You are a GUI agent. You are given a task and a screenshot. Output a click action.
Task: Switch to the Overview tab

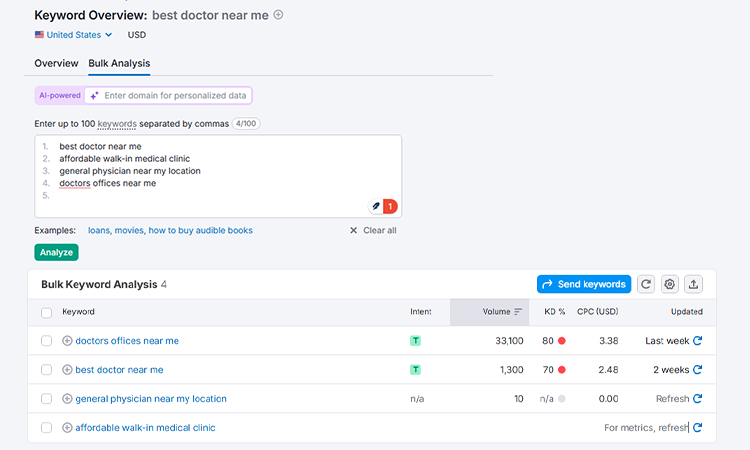click(56, 64)
